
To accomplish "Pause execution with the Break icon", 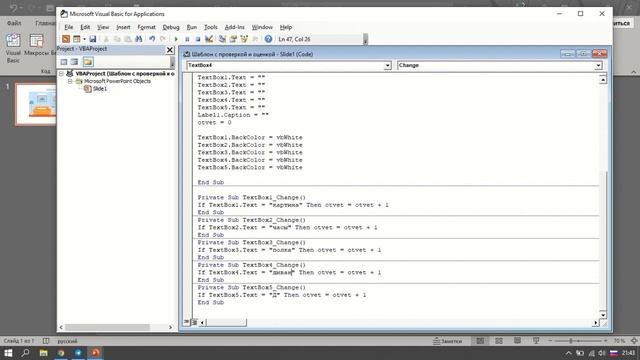I will coord(187,39).
